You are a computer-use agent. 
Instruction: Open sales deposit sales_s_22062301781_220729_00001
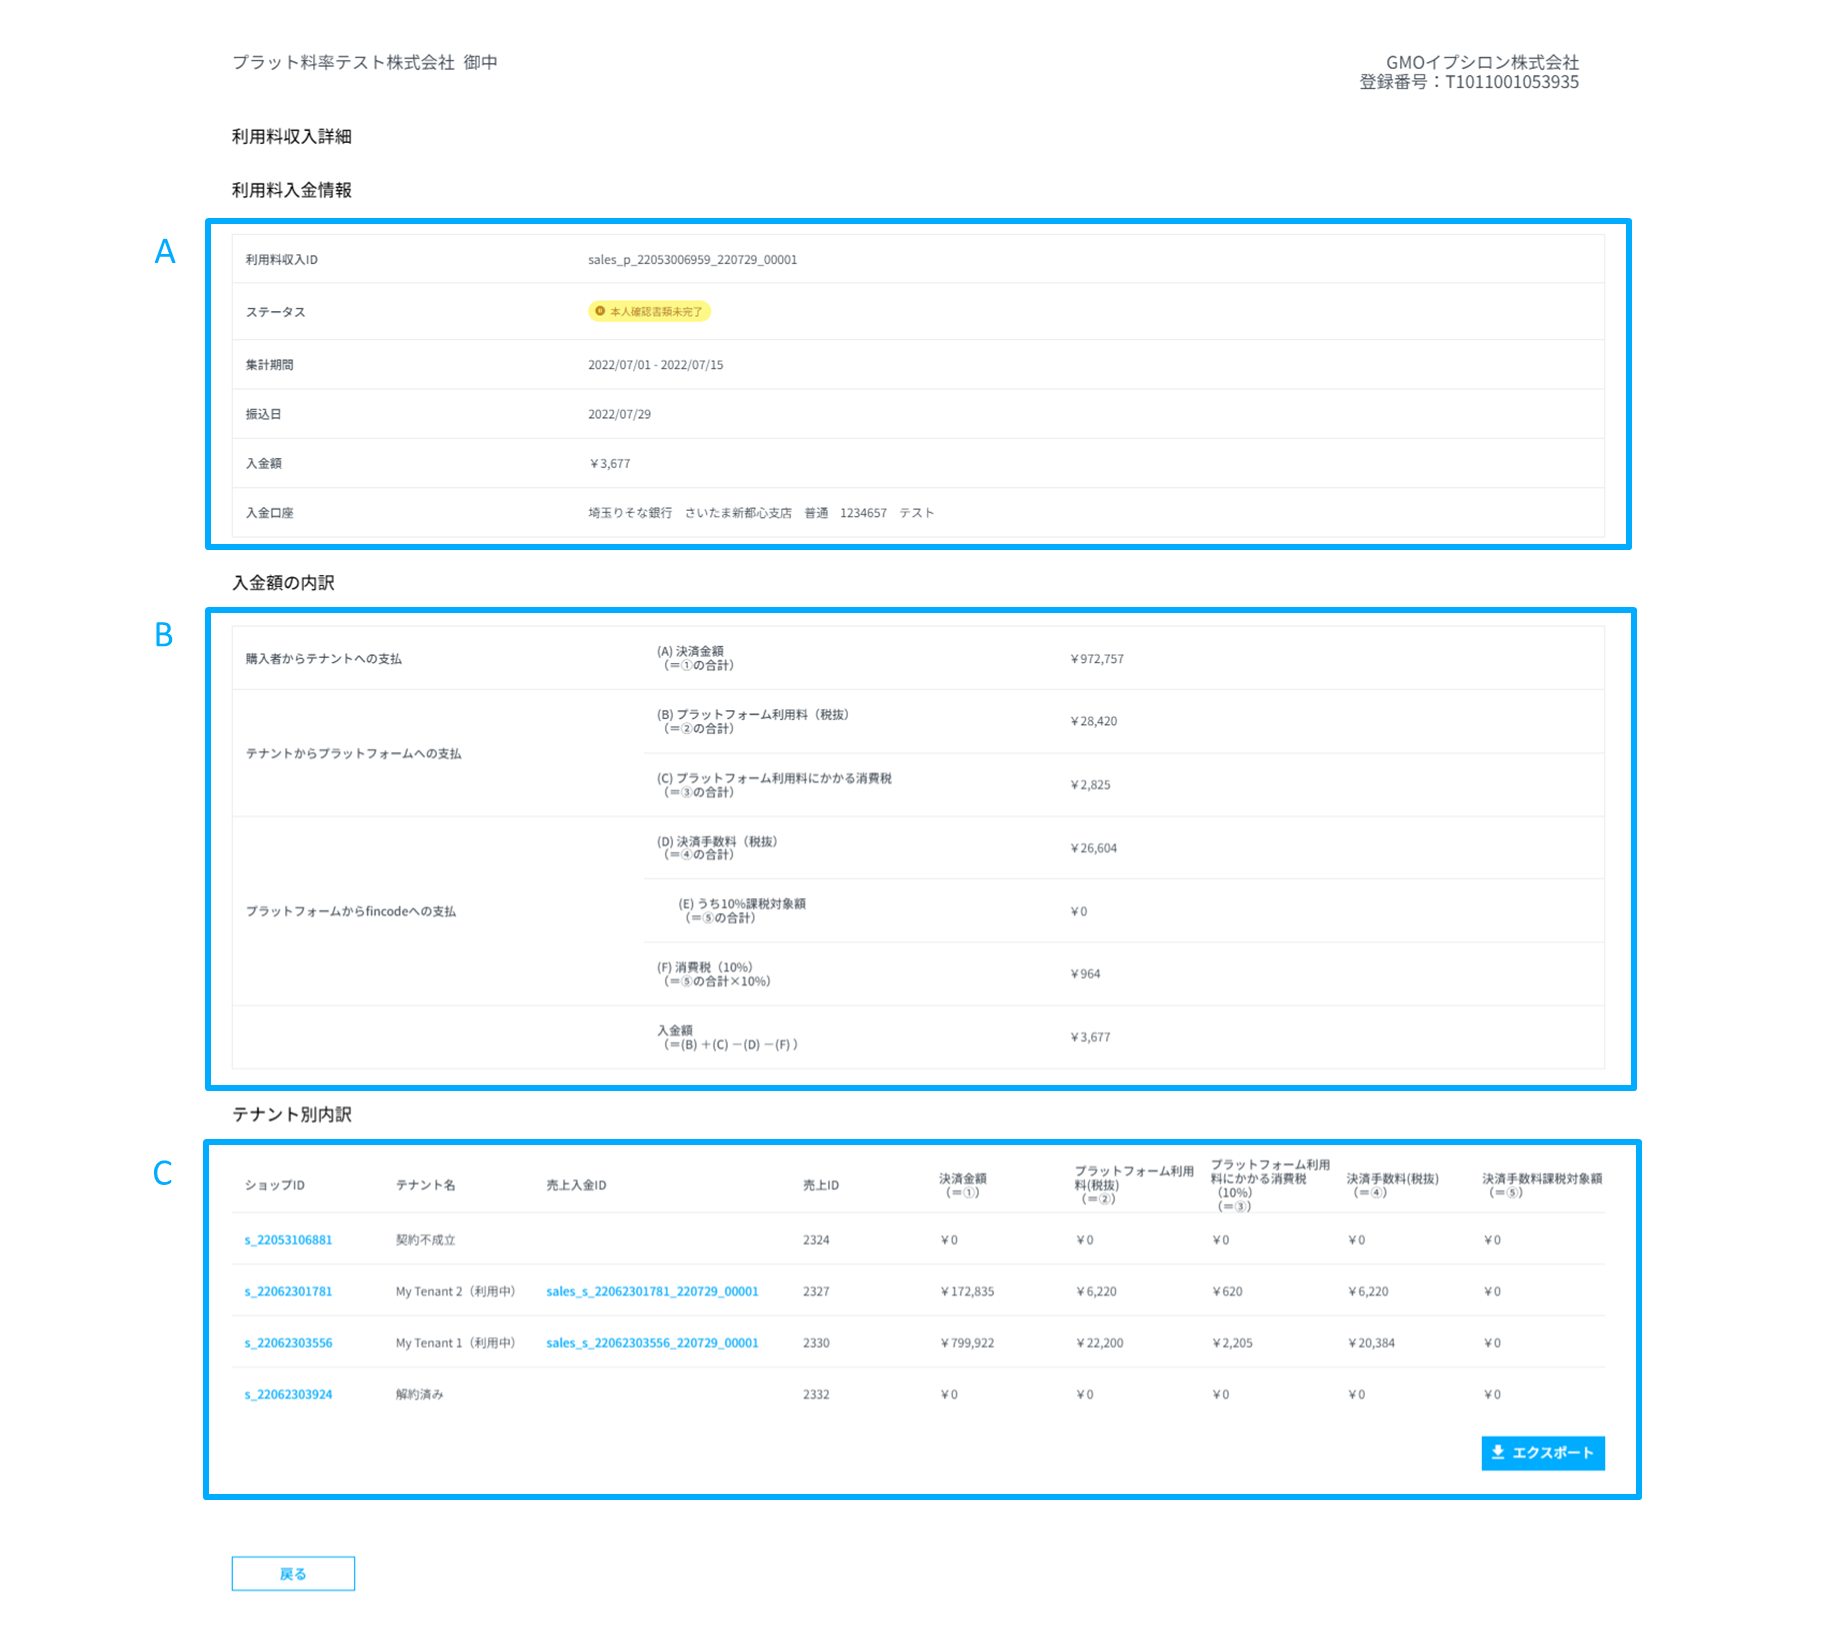[651, 1291]
